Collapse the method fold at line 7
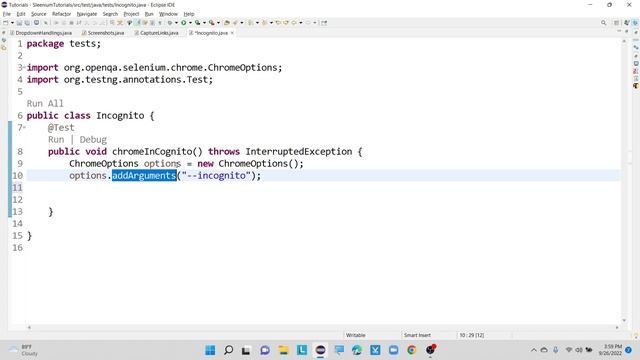Viewport: 640px width, 360px height. point(24,127)
